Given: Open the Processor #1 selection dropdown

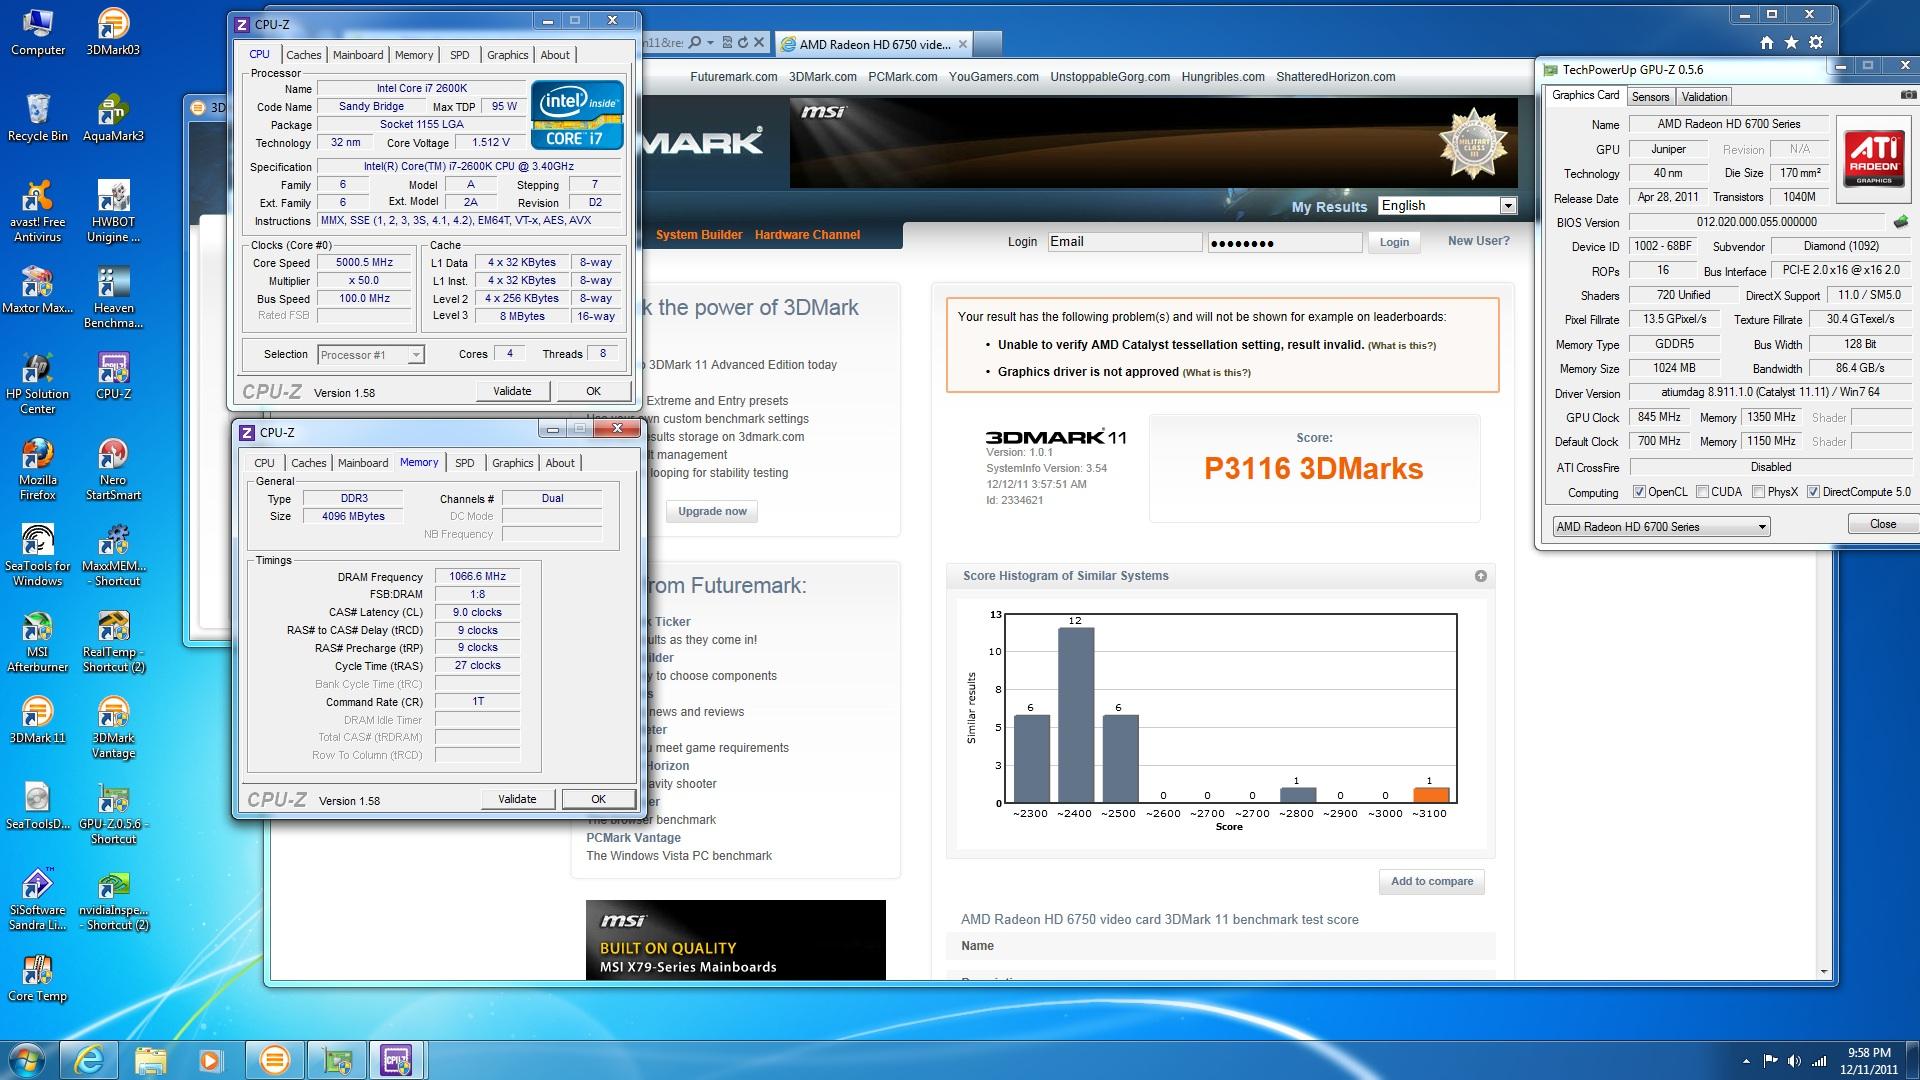Looking at the screenshot, I should click(370, 355).
